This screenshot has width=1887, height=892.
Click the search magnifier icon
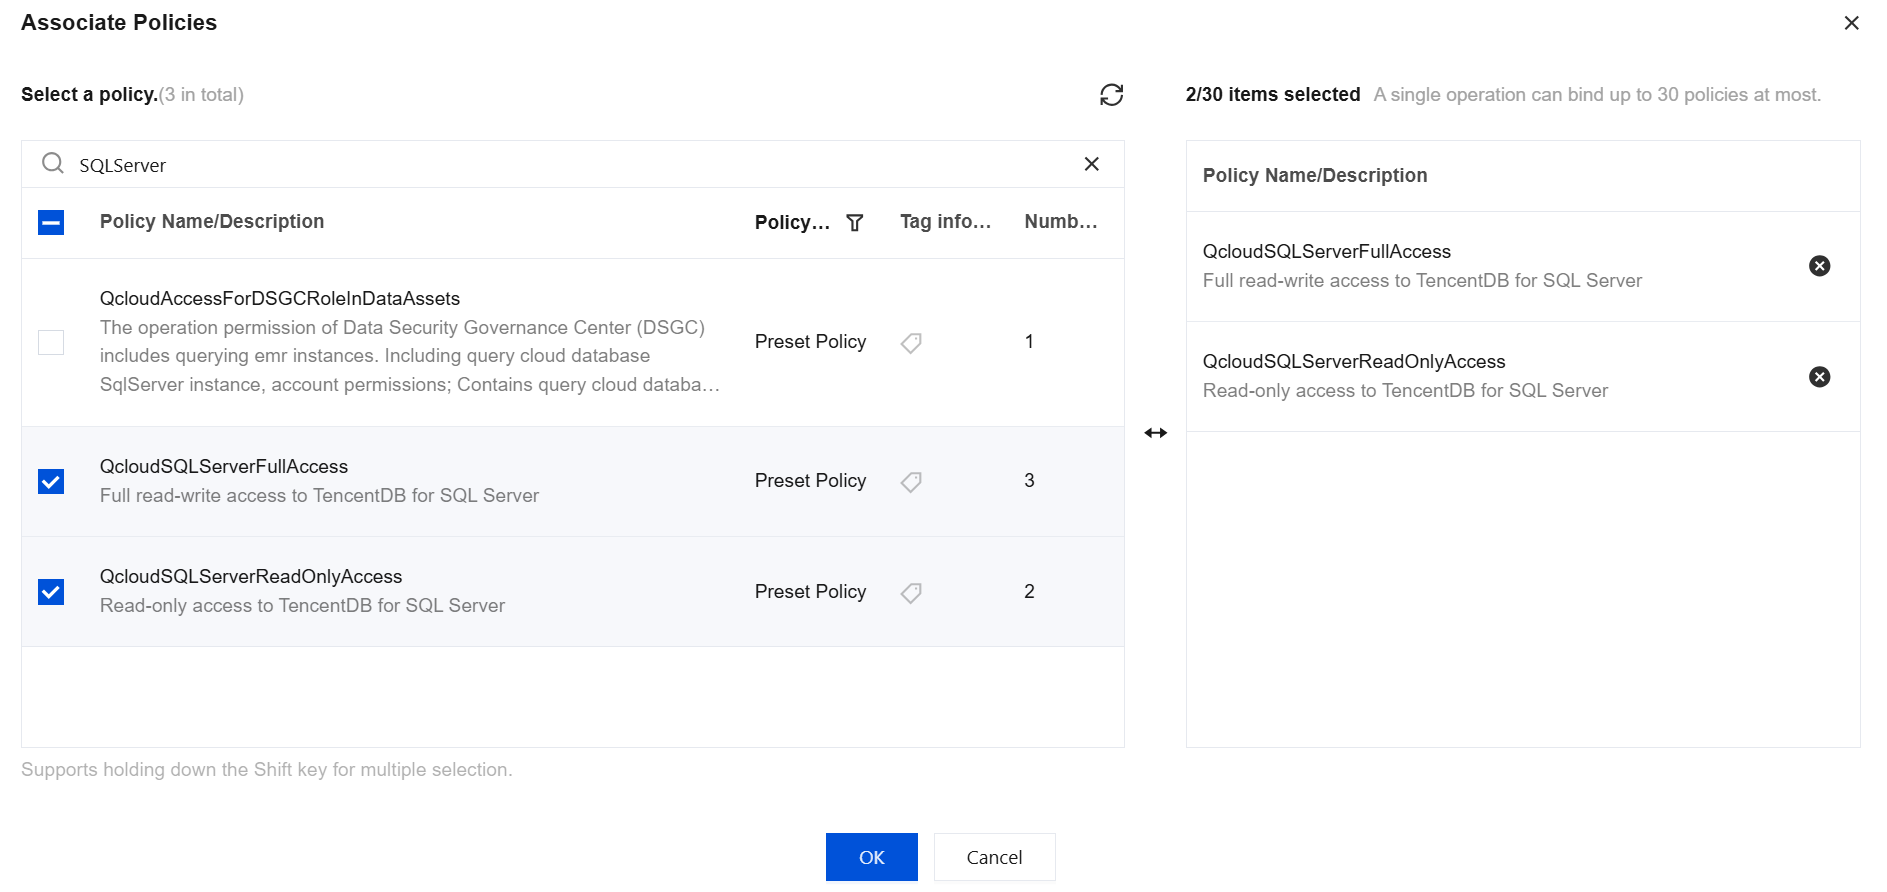pos(53,163)
